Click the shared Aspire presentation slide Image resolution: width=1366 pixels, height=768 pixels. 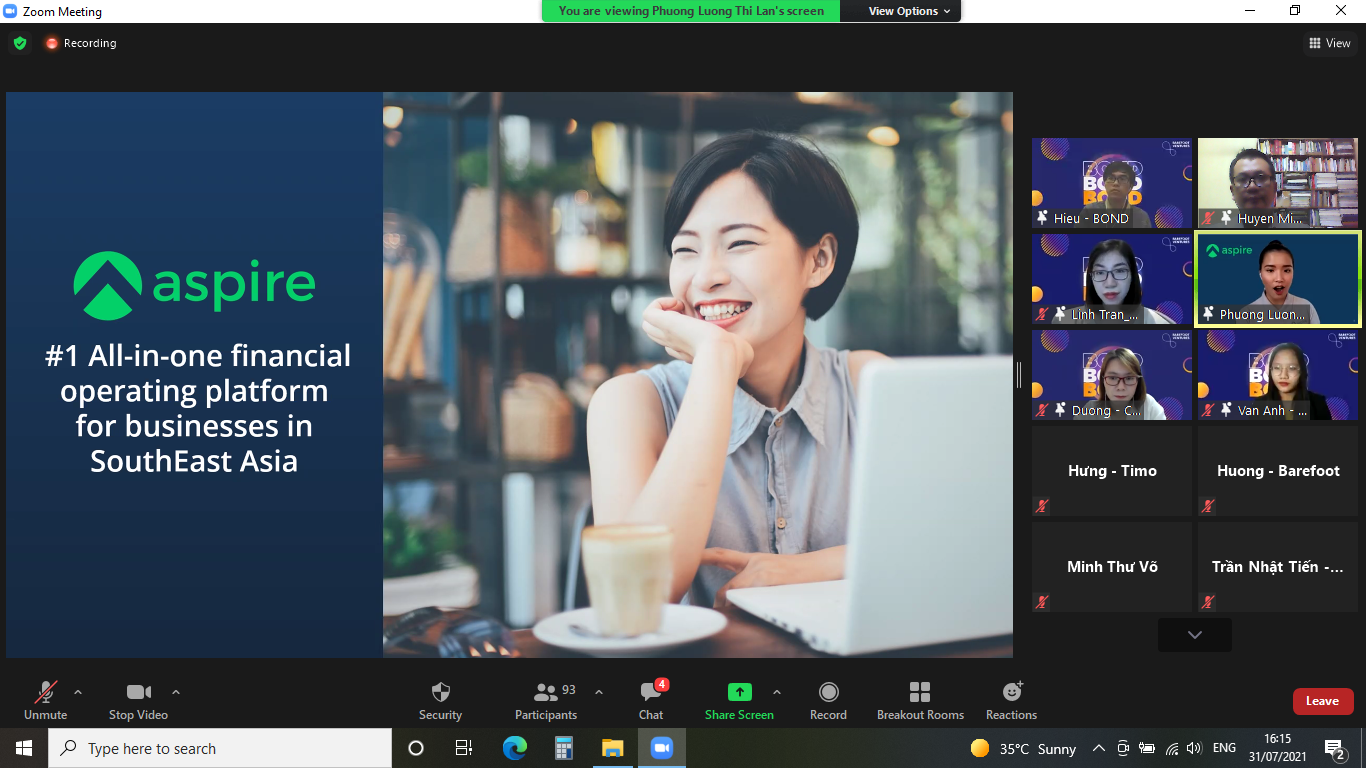(509, 375)
